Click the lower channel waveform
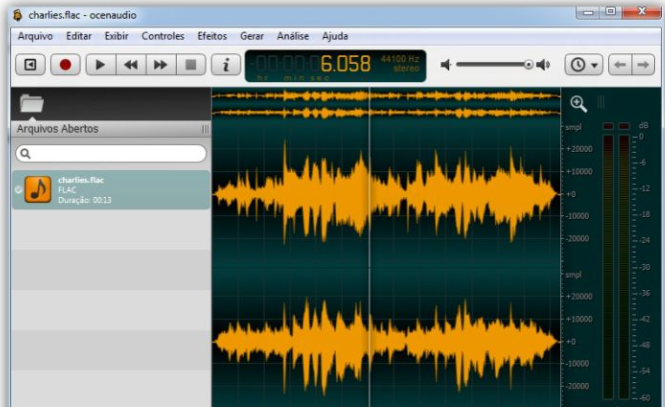The width and height of the screenshot is (665, 407). (x=386, y=342)
